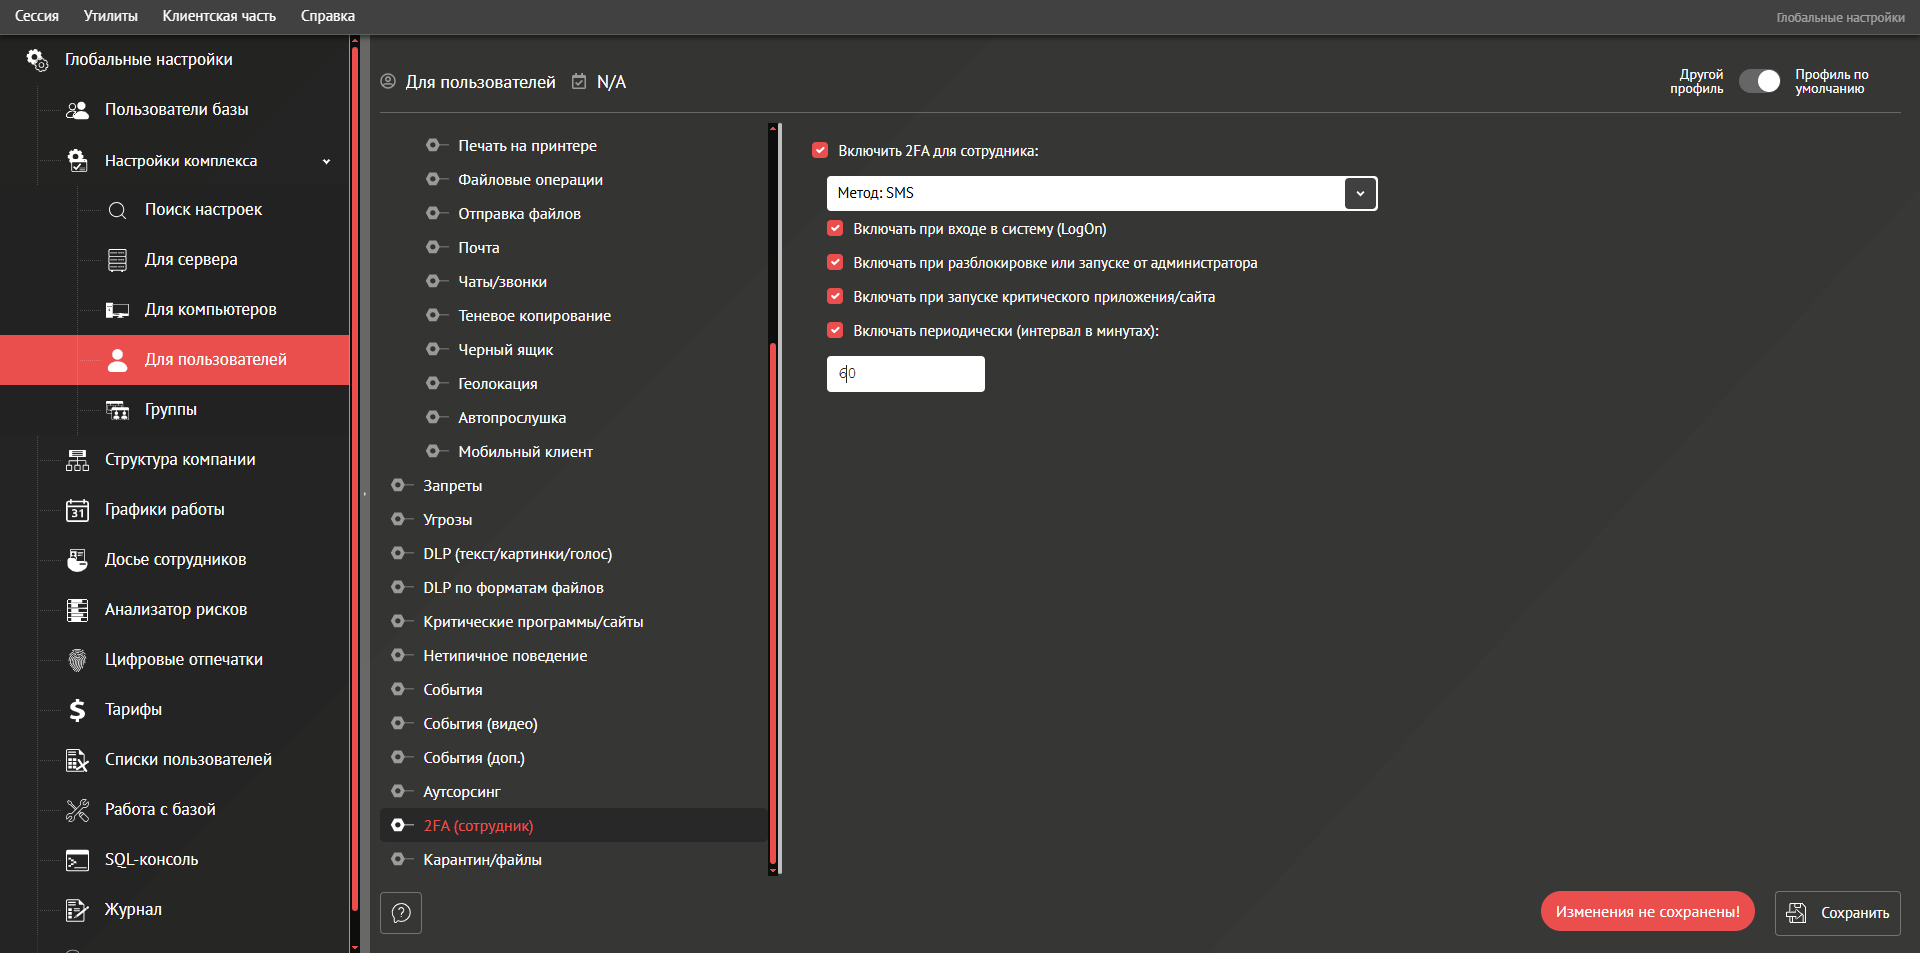Click the Поиск настроек magnifier icon
This screenshot has width=1920, height=953.
click(117, 210)
